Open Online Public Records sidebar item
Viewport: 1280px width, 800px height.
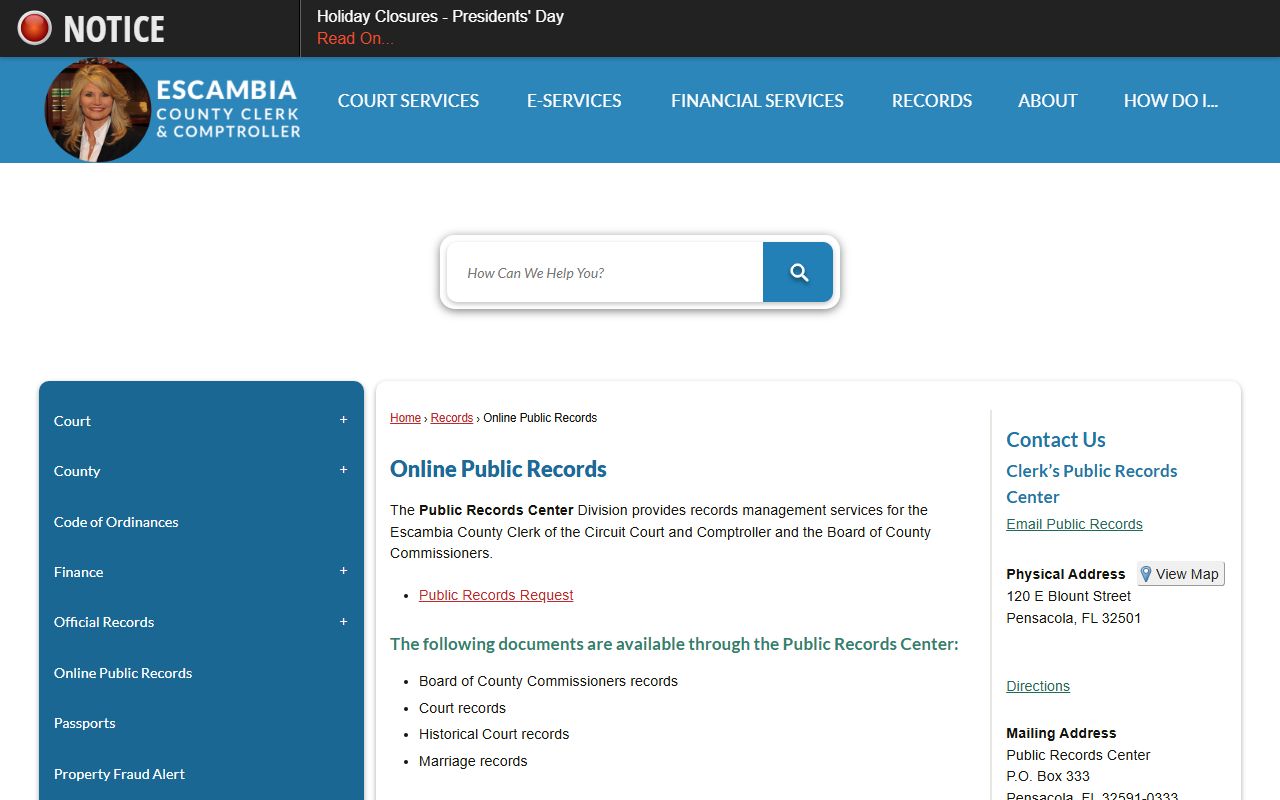click(123, 673)
